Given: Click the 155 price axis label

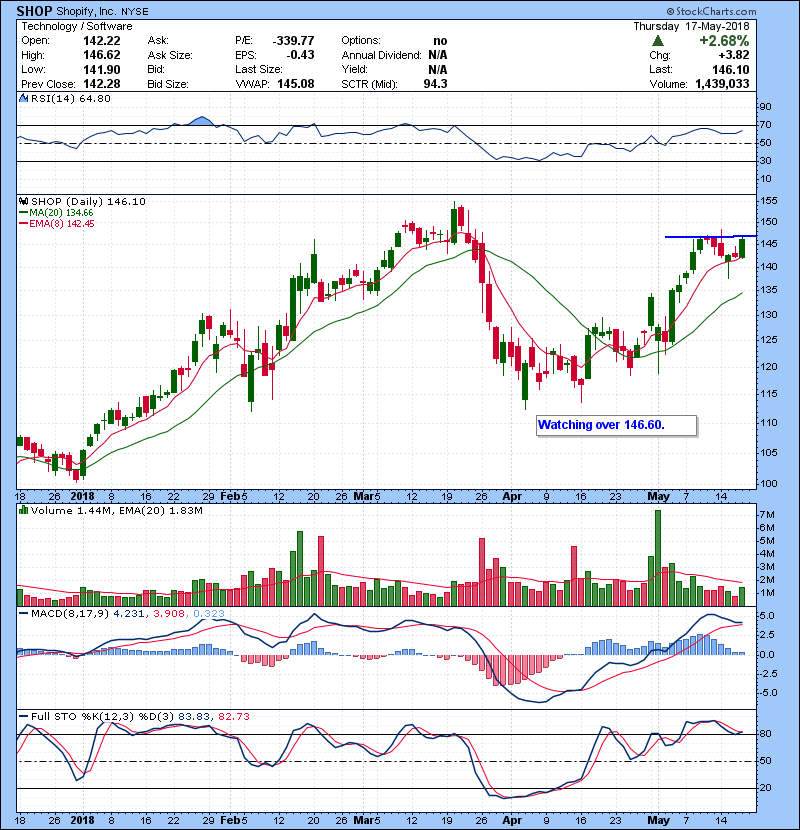Looking at the screenshot, I should point(769,201).
